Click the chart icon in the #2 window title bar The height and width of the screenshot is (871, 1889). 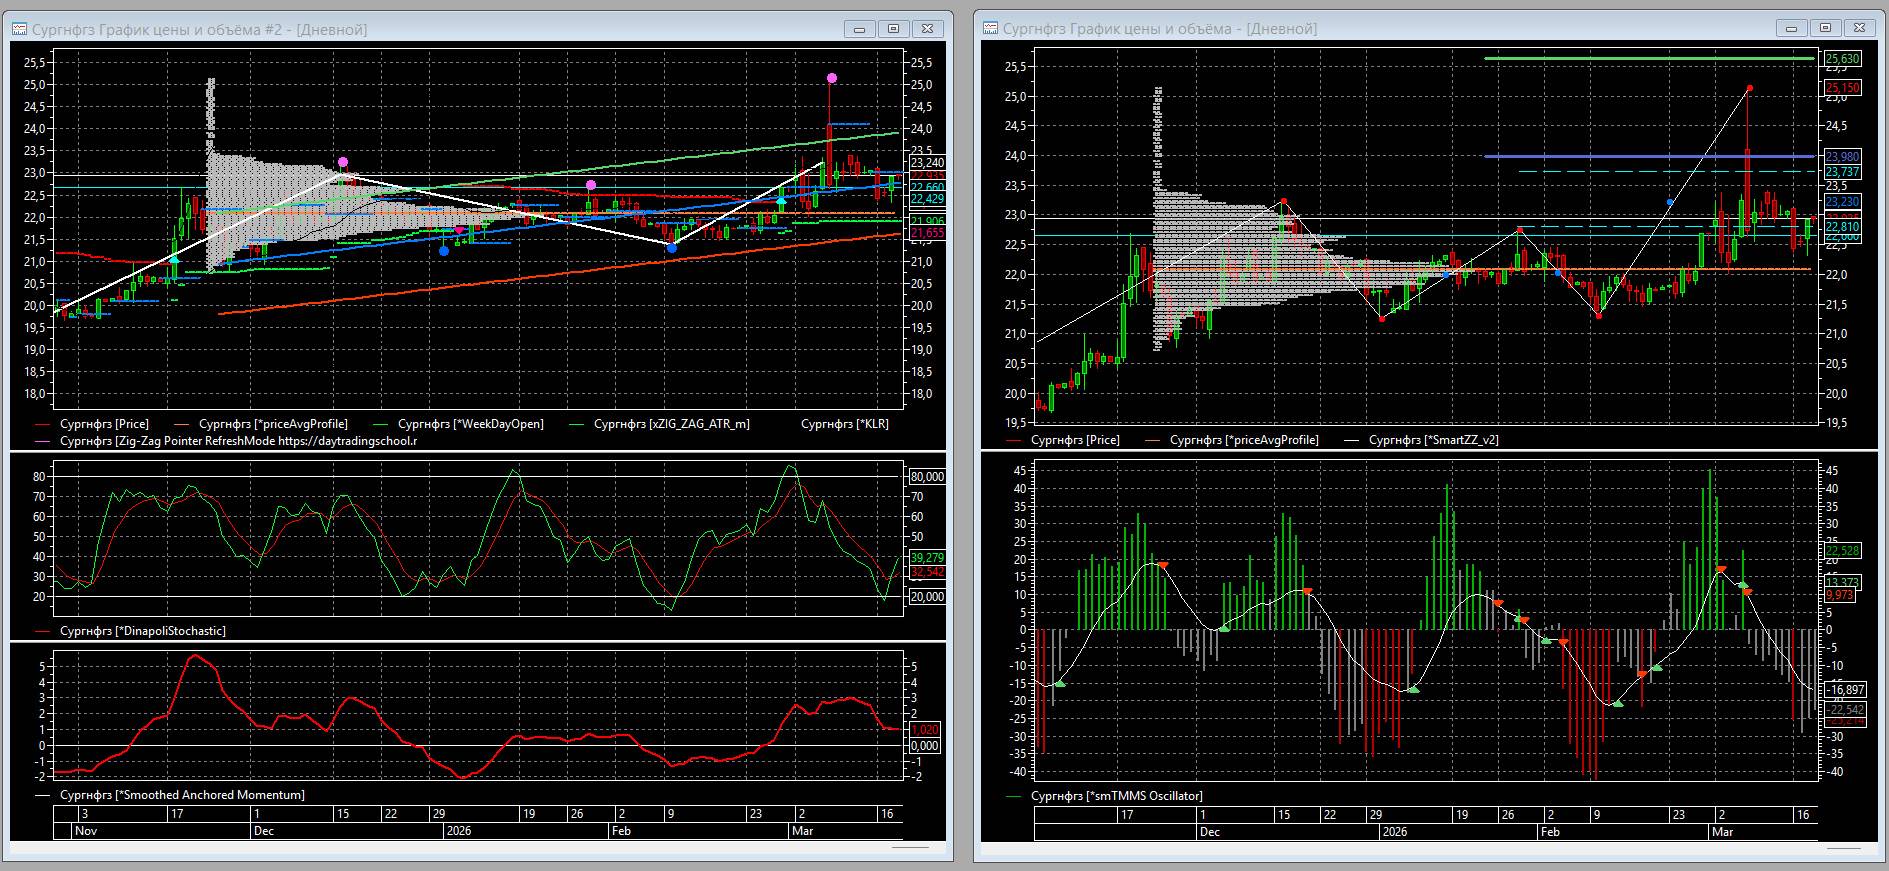(x=19, y=29)
